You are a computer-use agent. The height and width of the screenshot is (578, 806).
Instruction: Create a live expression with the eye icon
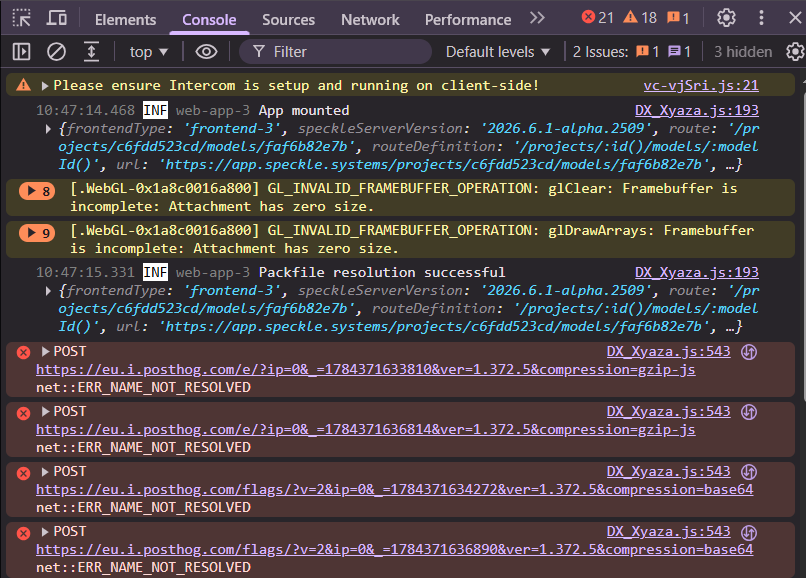point(206,51)
